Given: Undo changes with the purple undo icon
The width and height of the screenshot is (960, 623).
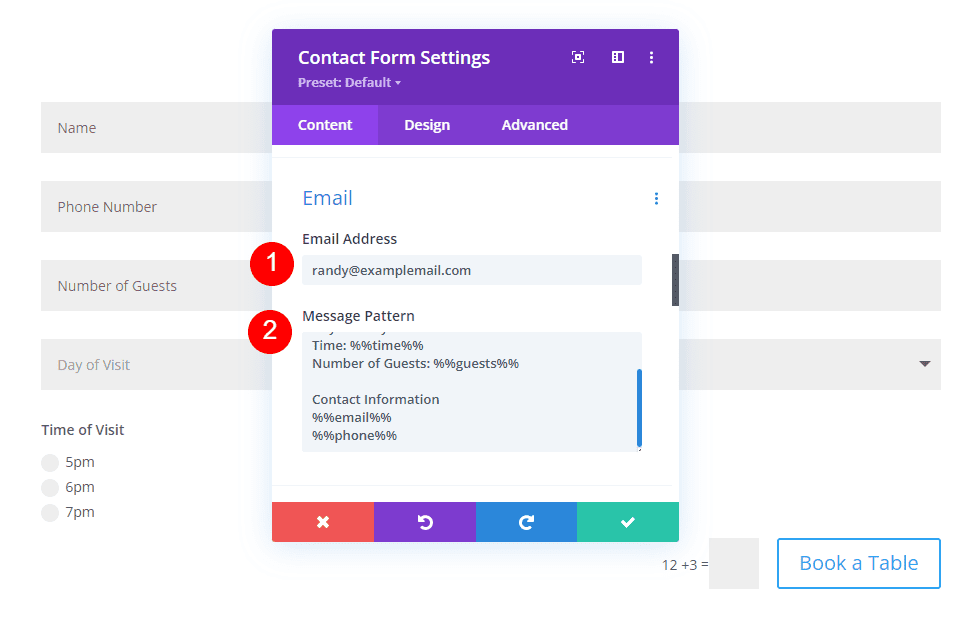Looking at the screenshot, I should click(x=424, y=521).
